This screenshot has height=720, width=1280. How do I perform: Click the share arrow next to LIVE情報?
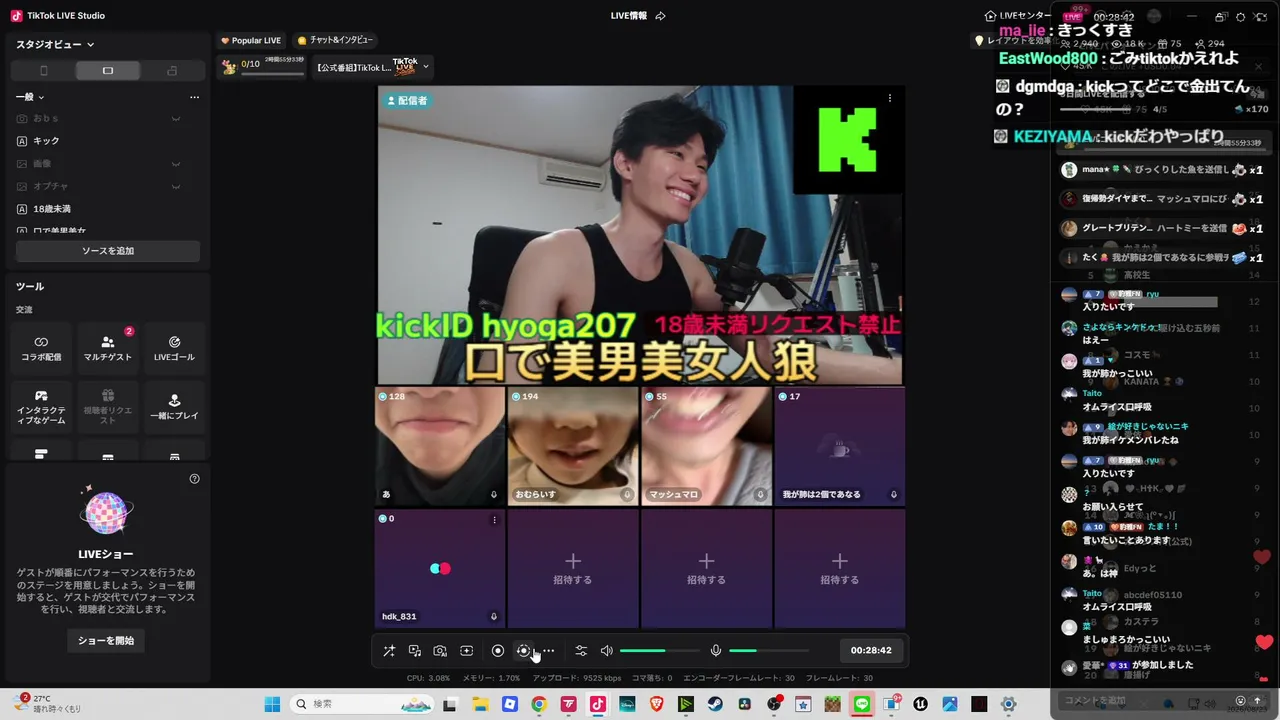(x=661, y=16)
